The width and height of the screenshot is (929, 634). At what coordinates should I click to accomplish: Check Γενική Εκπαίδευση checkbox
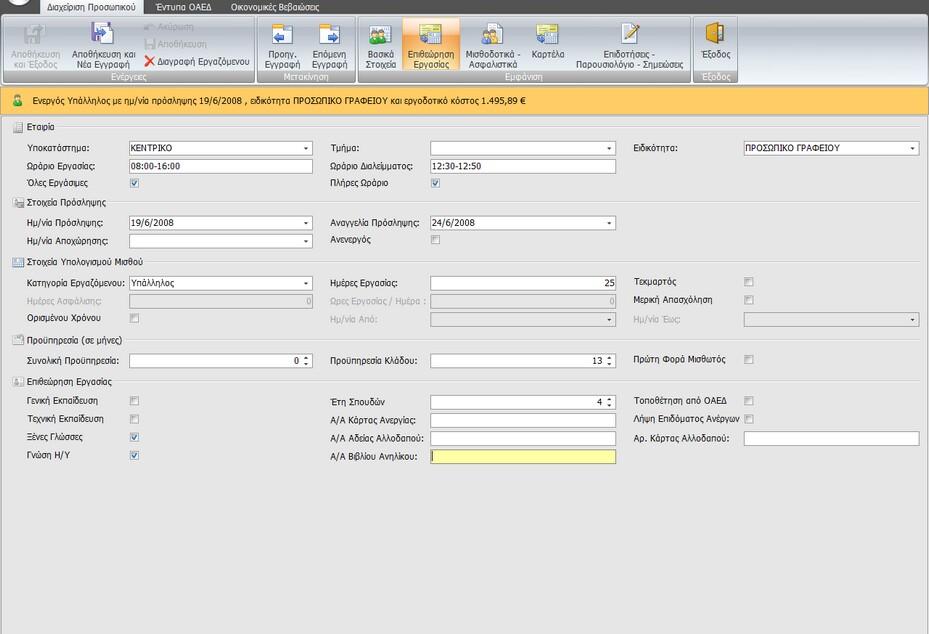pos(134,401)
